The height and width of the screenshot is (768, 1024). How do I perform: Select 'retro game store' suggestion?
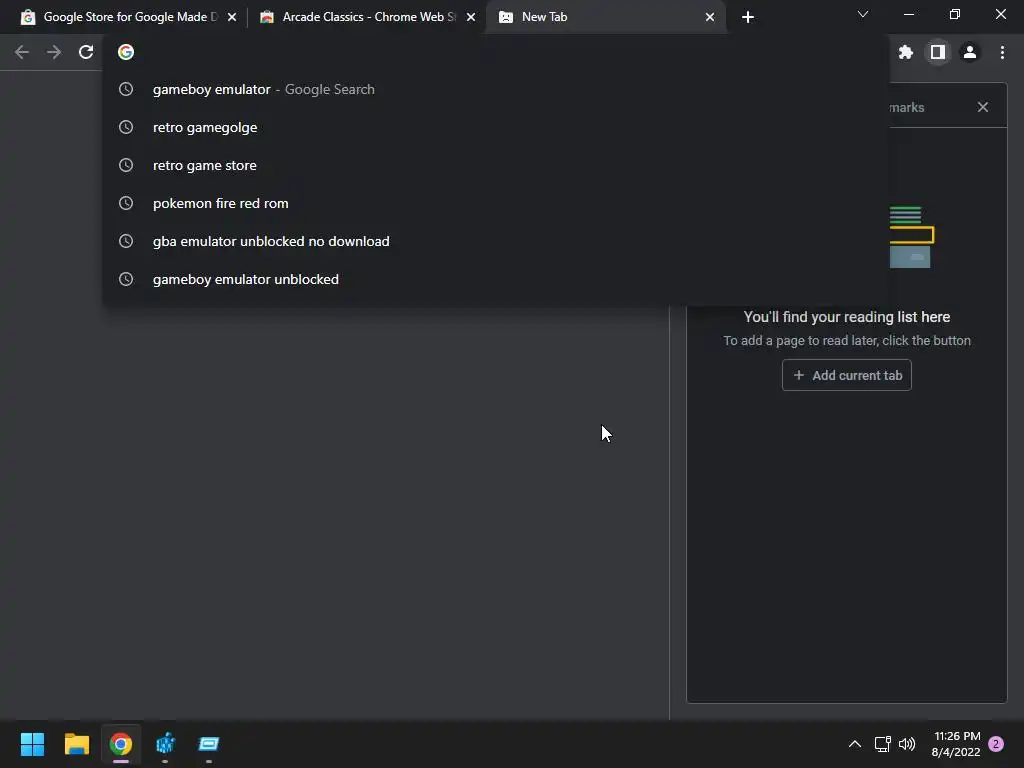pyautogui.click(x=496, y=165)
